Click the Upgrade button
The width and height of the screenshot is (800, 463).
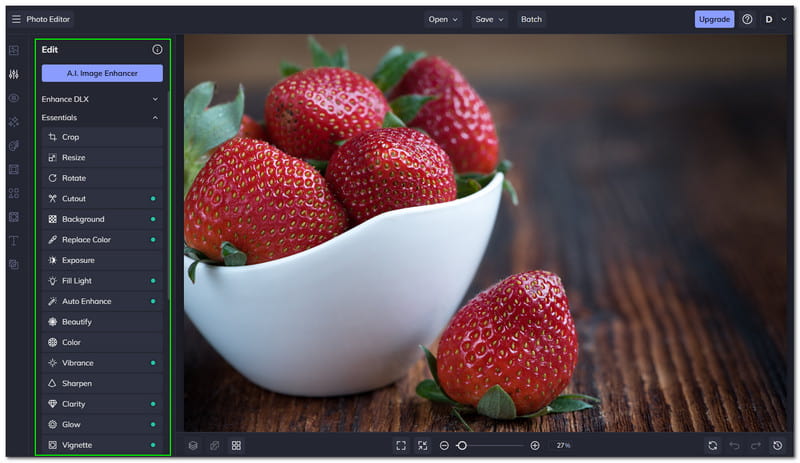coord(714,19)
